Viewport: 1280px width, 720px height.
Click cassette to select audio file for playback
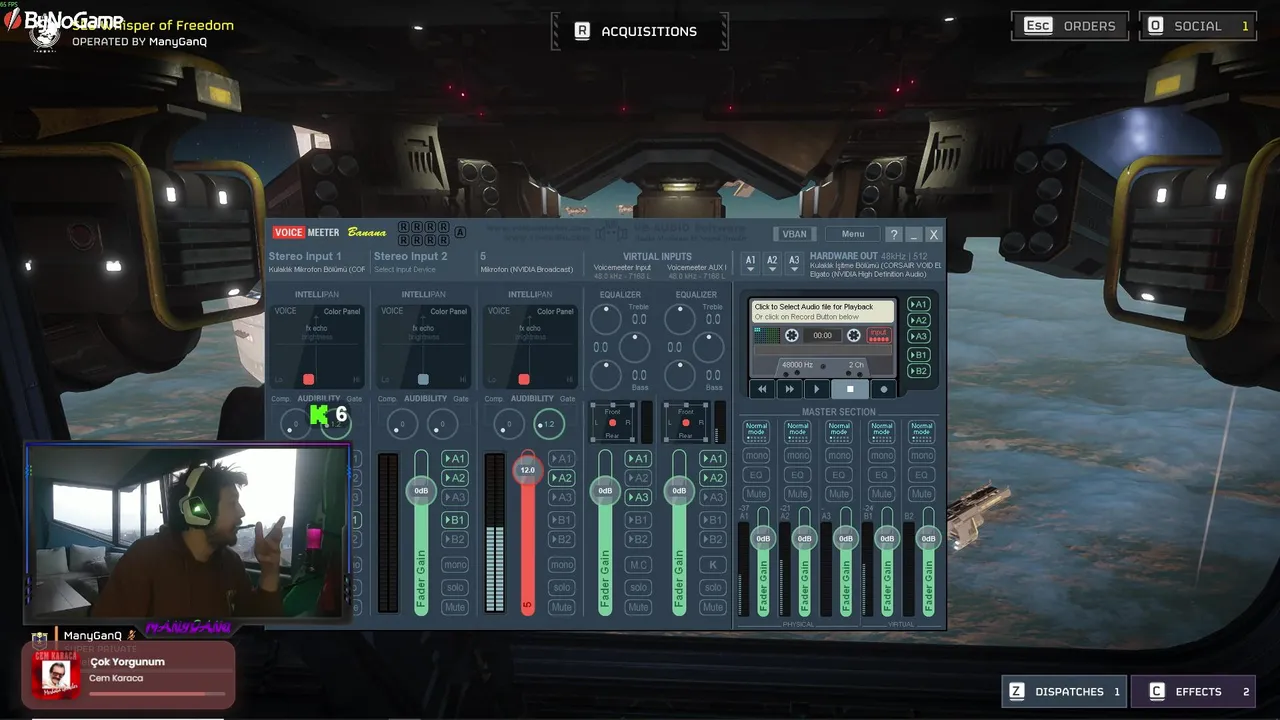823,311
